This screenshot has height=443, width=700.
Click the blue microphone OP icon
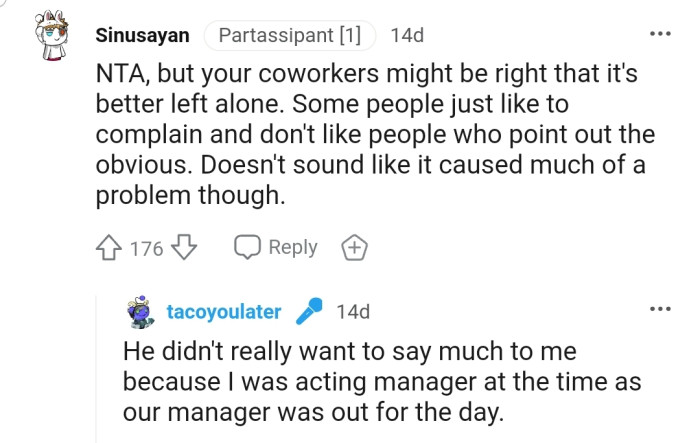tap(310, 312)
